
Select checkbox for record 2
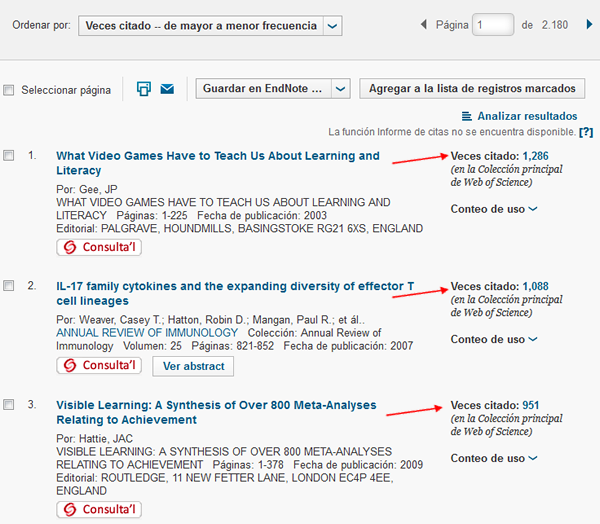9,286
